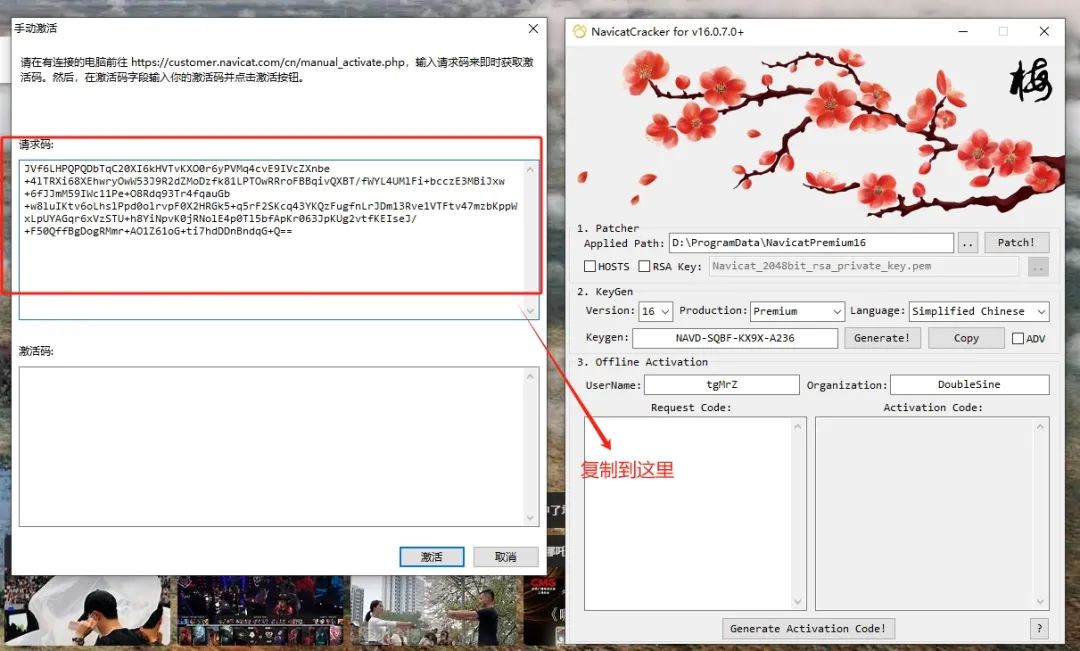1080x651 pixels.
Task: Click the Copy button in KeyGen
Action: point(966,338)
